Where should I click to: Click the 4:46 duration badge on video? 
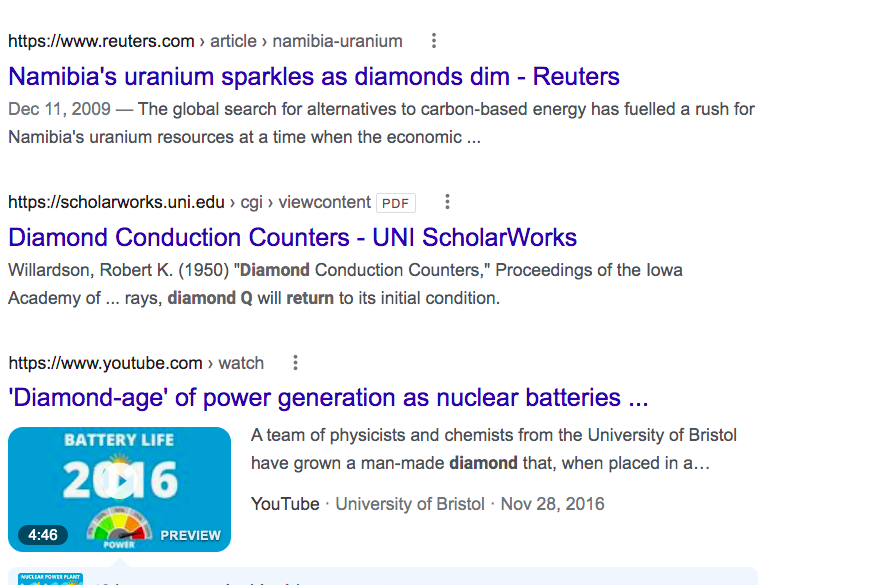pos(43,535)
